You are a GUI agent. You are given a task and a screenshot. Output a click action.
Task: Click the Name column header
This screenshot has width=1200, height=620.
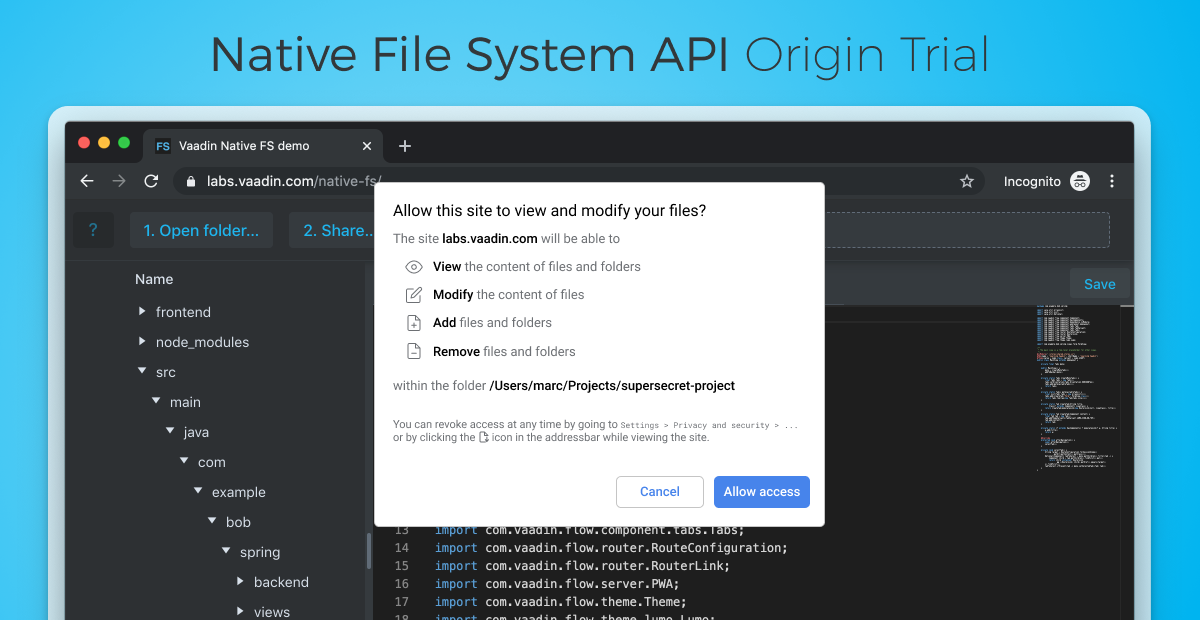[154, 279]
